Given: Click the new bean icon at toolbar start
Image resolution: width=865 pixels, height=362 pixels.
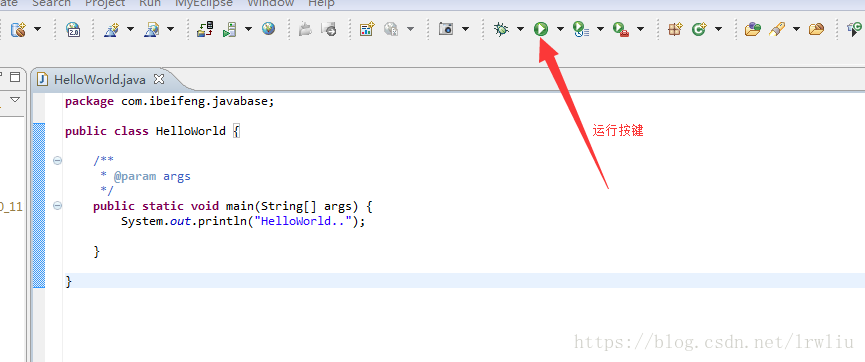Looking at the screenshot, I should click(x=18, y=29).
